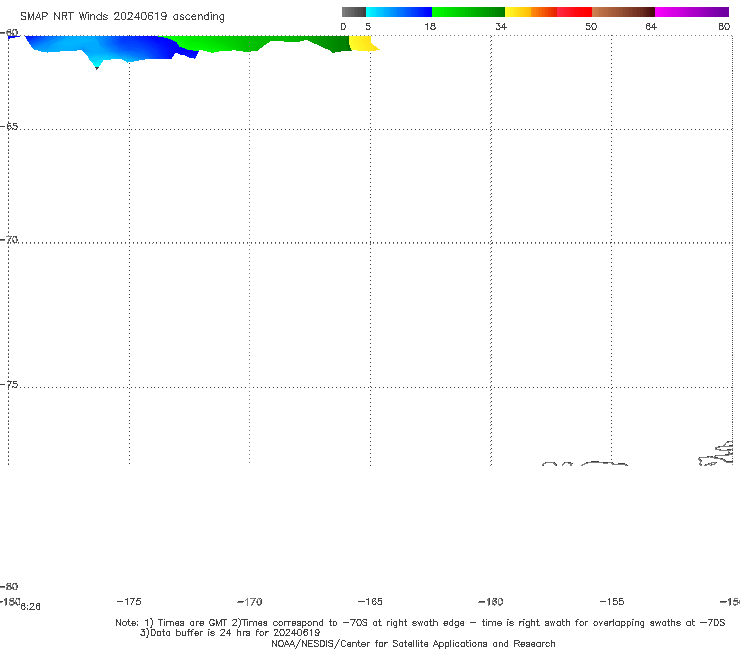
Task: Click the dark green wind swath area
Action: 333,44
